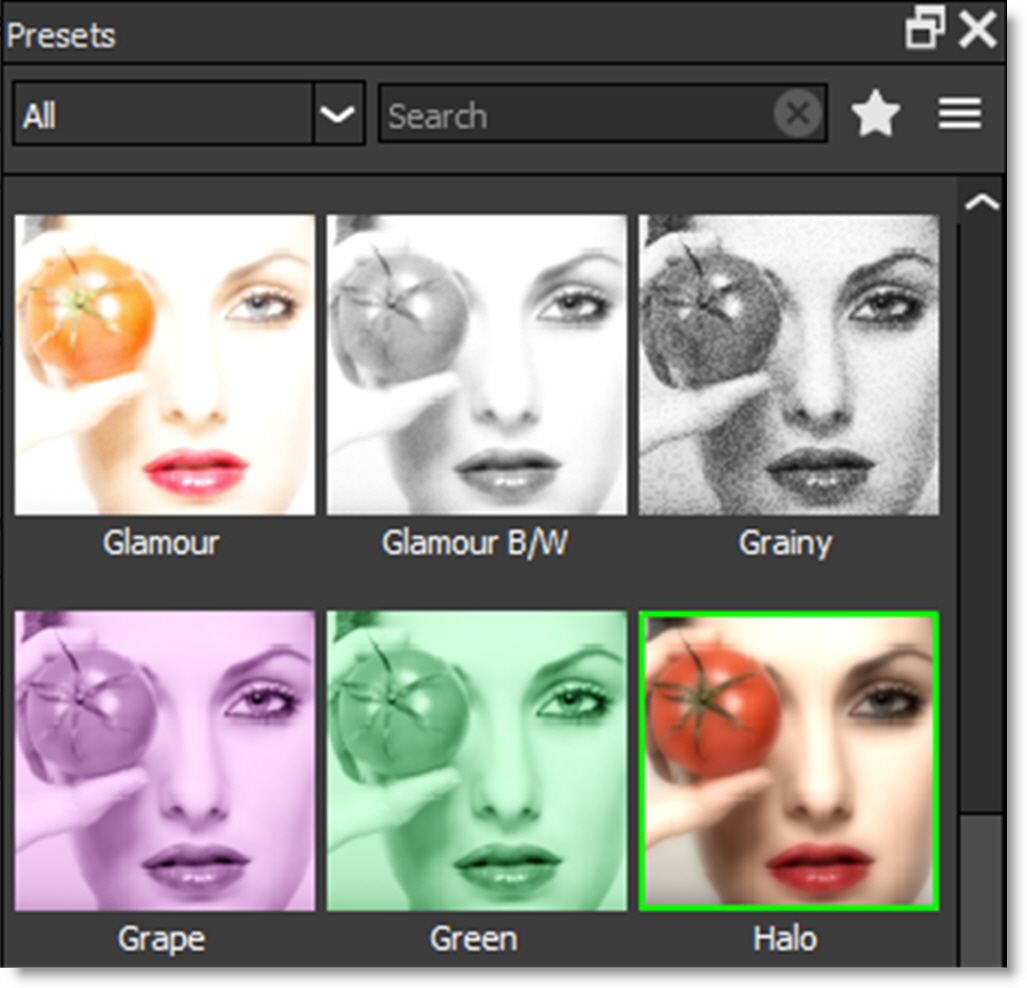Open the All category combo box
The image size is (1027, 988).
163,115
